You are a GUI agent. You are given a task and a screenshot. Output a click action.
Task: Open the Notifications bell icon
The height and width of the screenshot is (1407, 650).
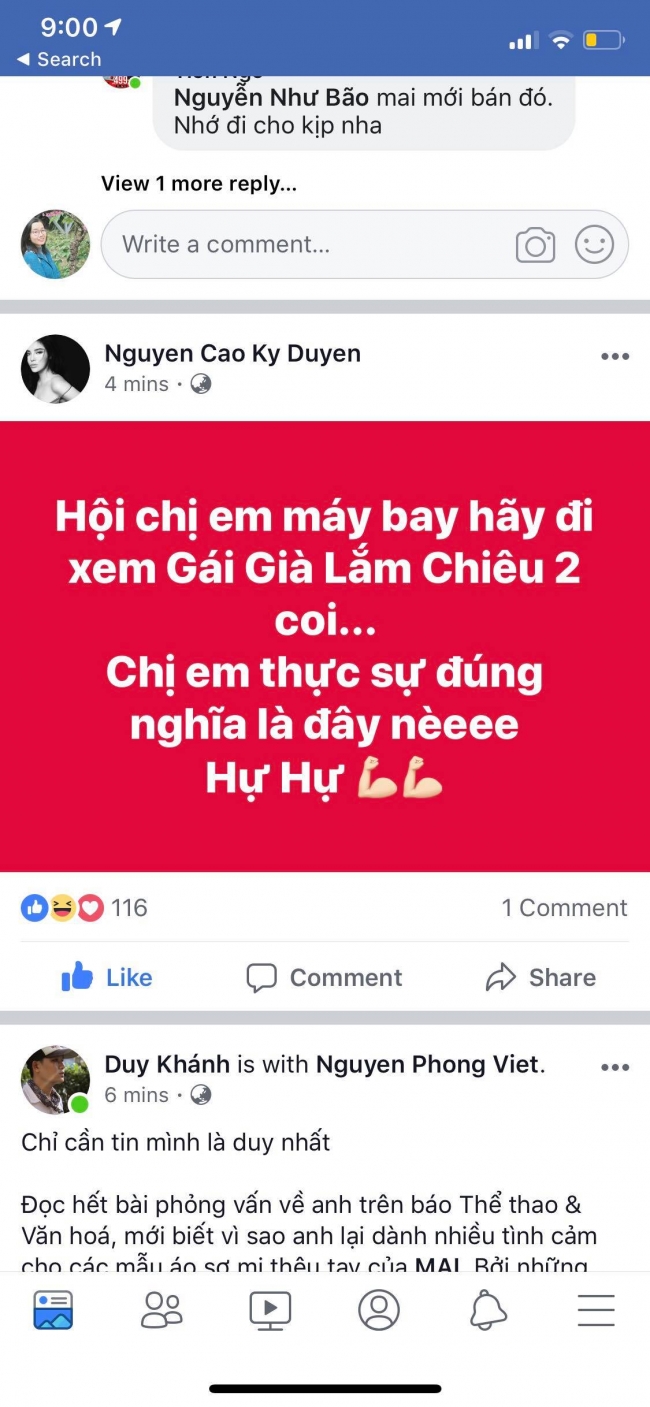tap(488, 1309)
